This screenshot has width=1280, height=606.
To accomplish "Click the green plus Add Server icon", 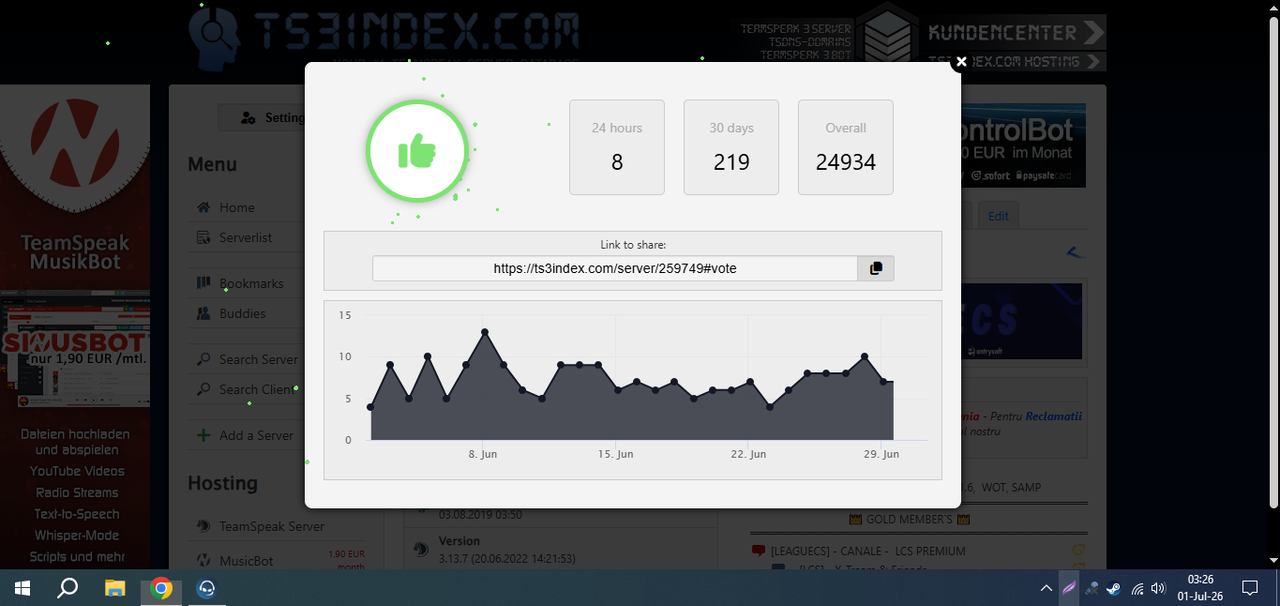I will point(203,435).
